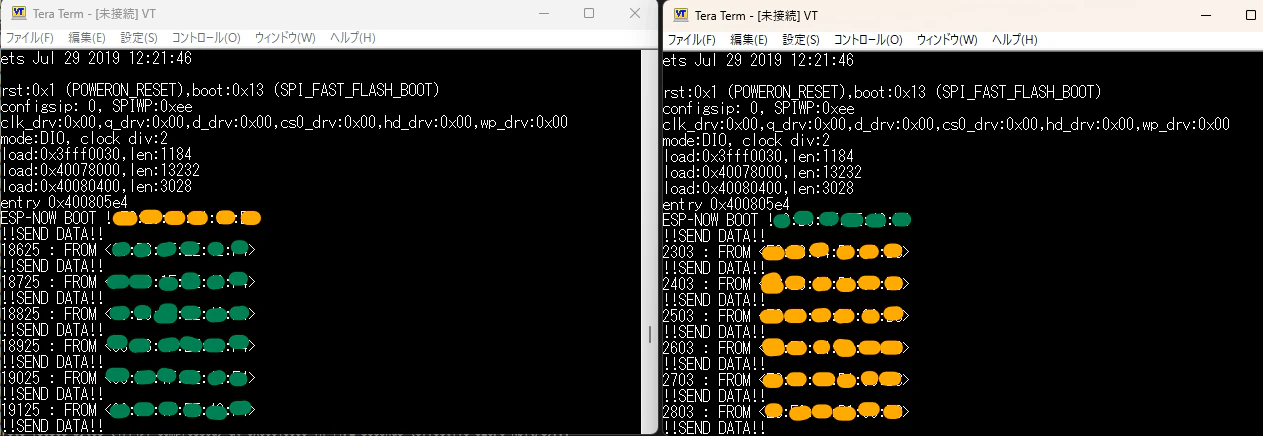
Task: Click the VT icon in left Tera Term title bar
Action: pos(19,13)
